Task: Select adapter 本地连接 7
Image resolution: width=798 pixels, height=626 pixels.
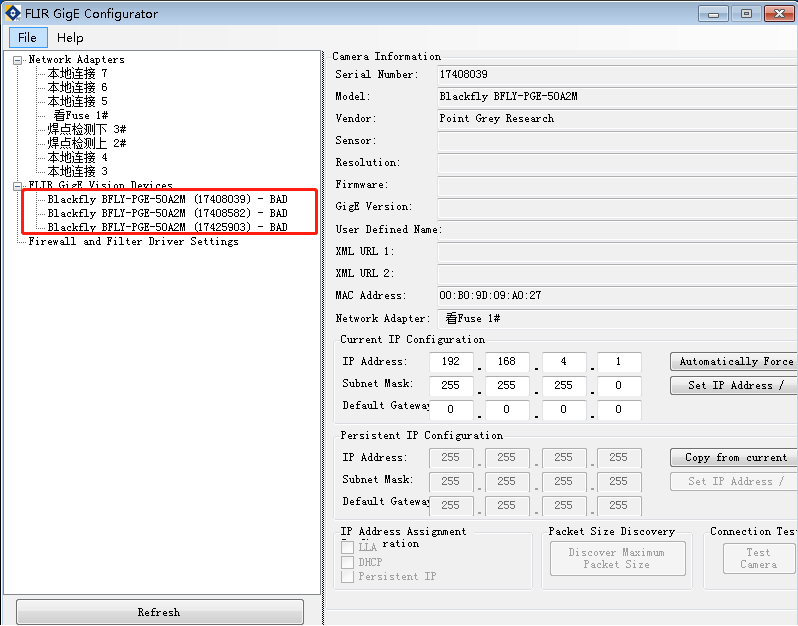Action: [77, 73]
